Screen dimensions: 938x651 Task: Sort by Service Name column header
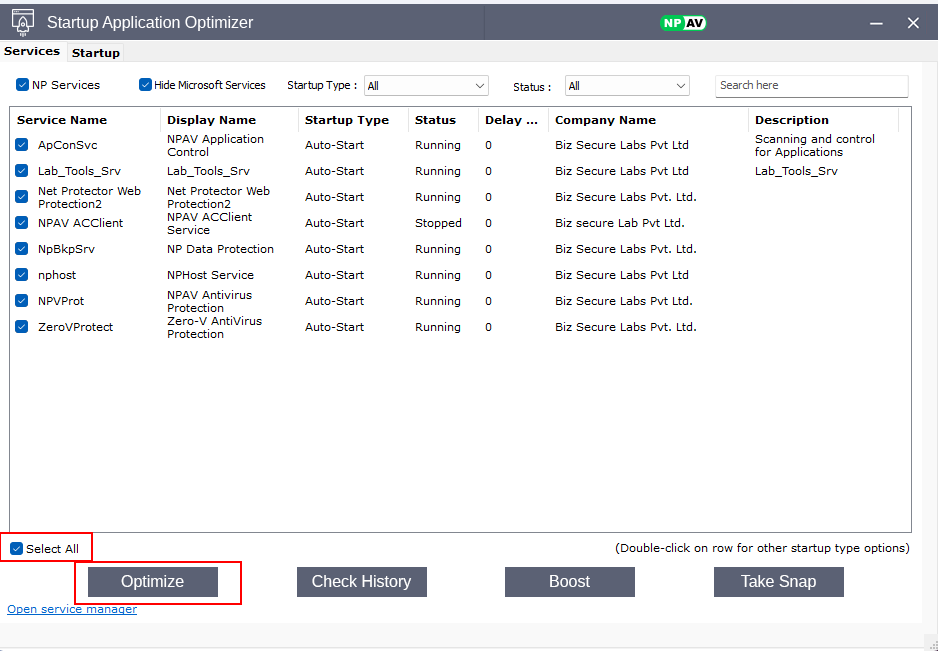coord(62,120)
